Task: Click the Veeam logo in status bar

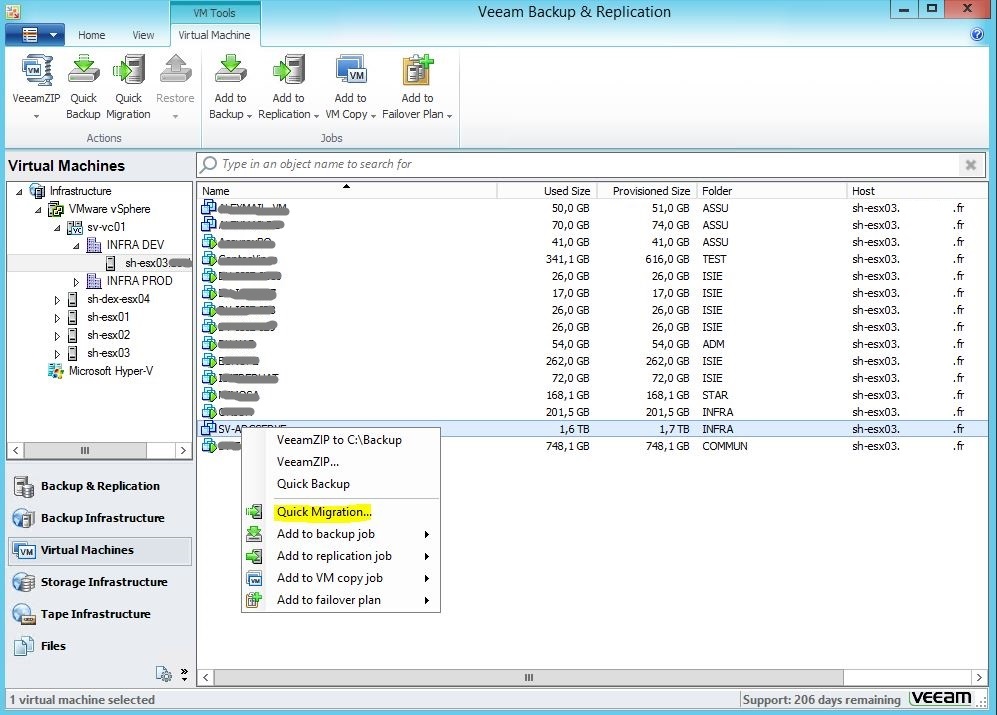Action: pyautogui.click(x=941, y=698)
